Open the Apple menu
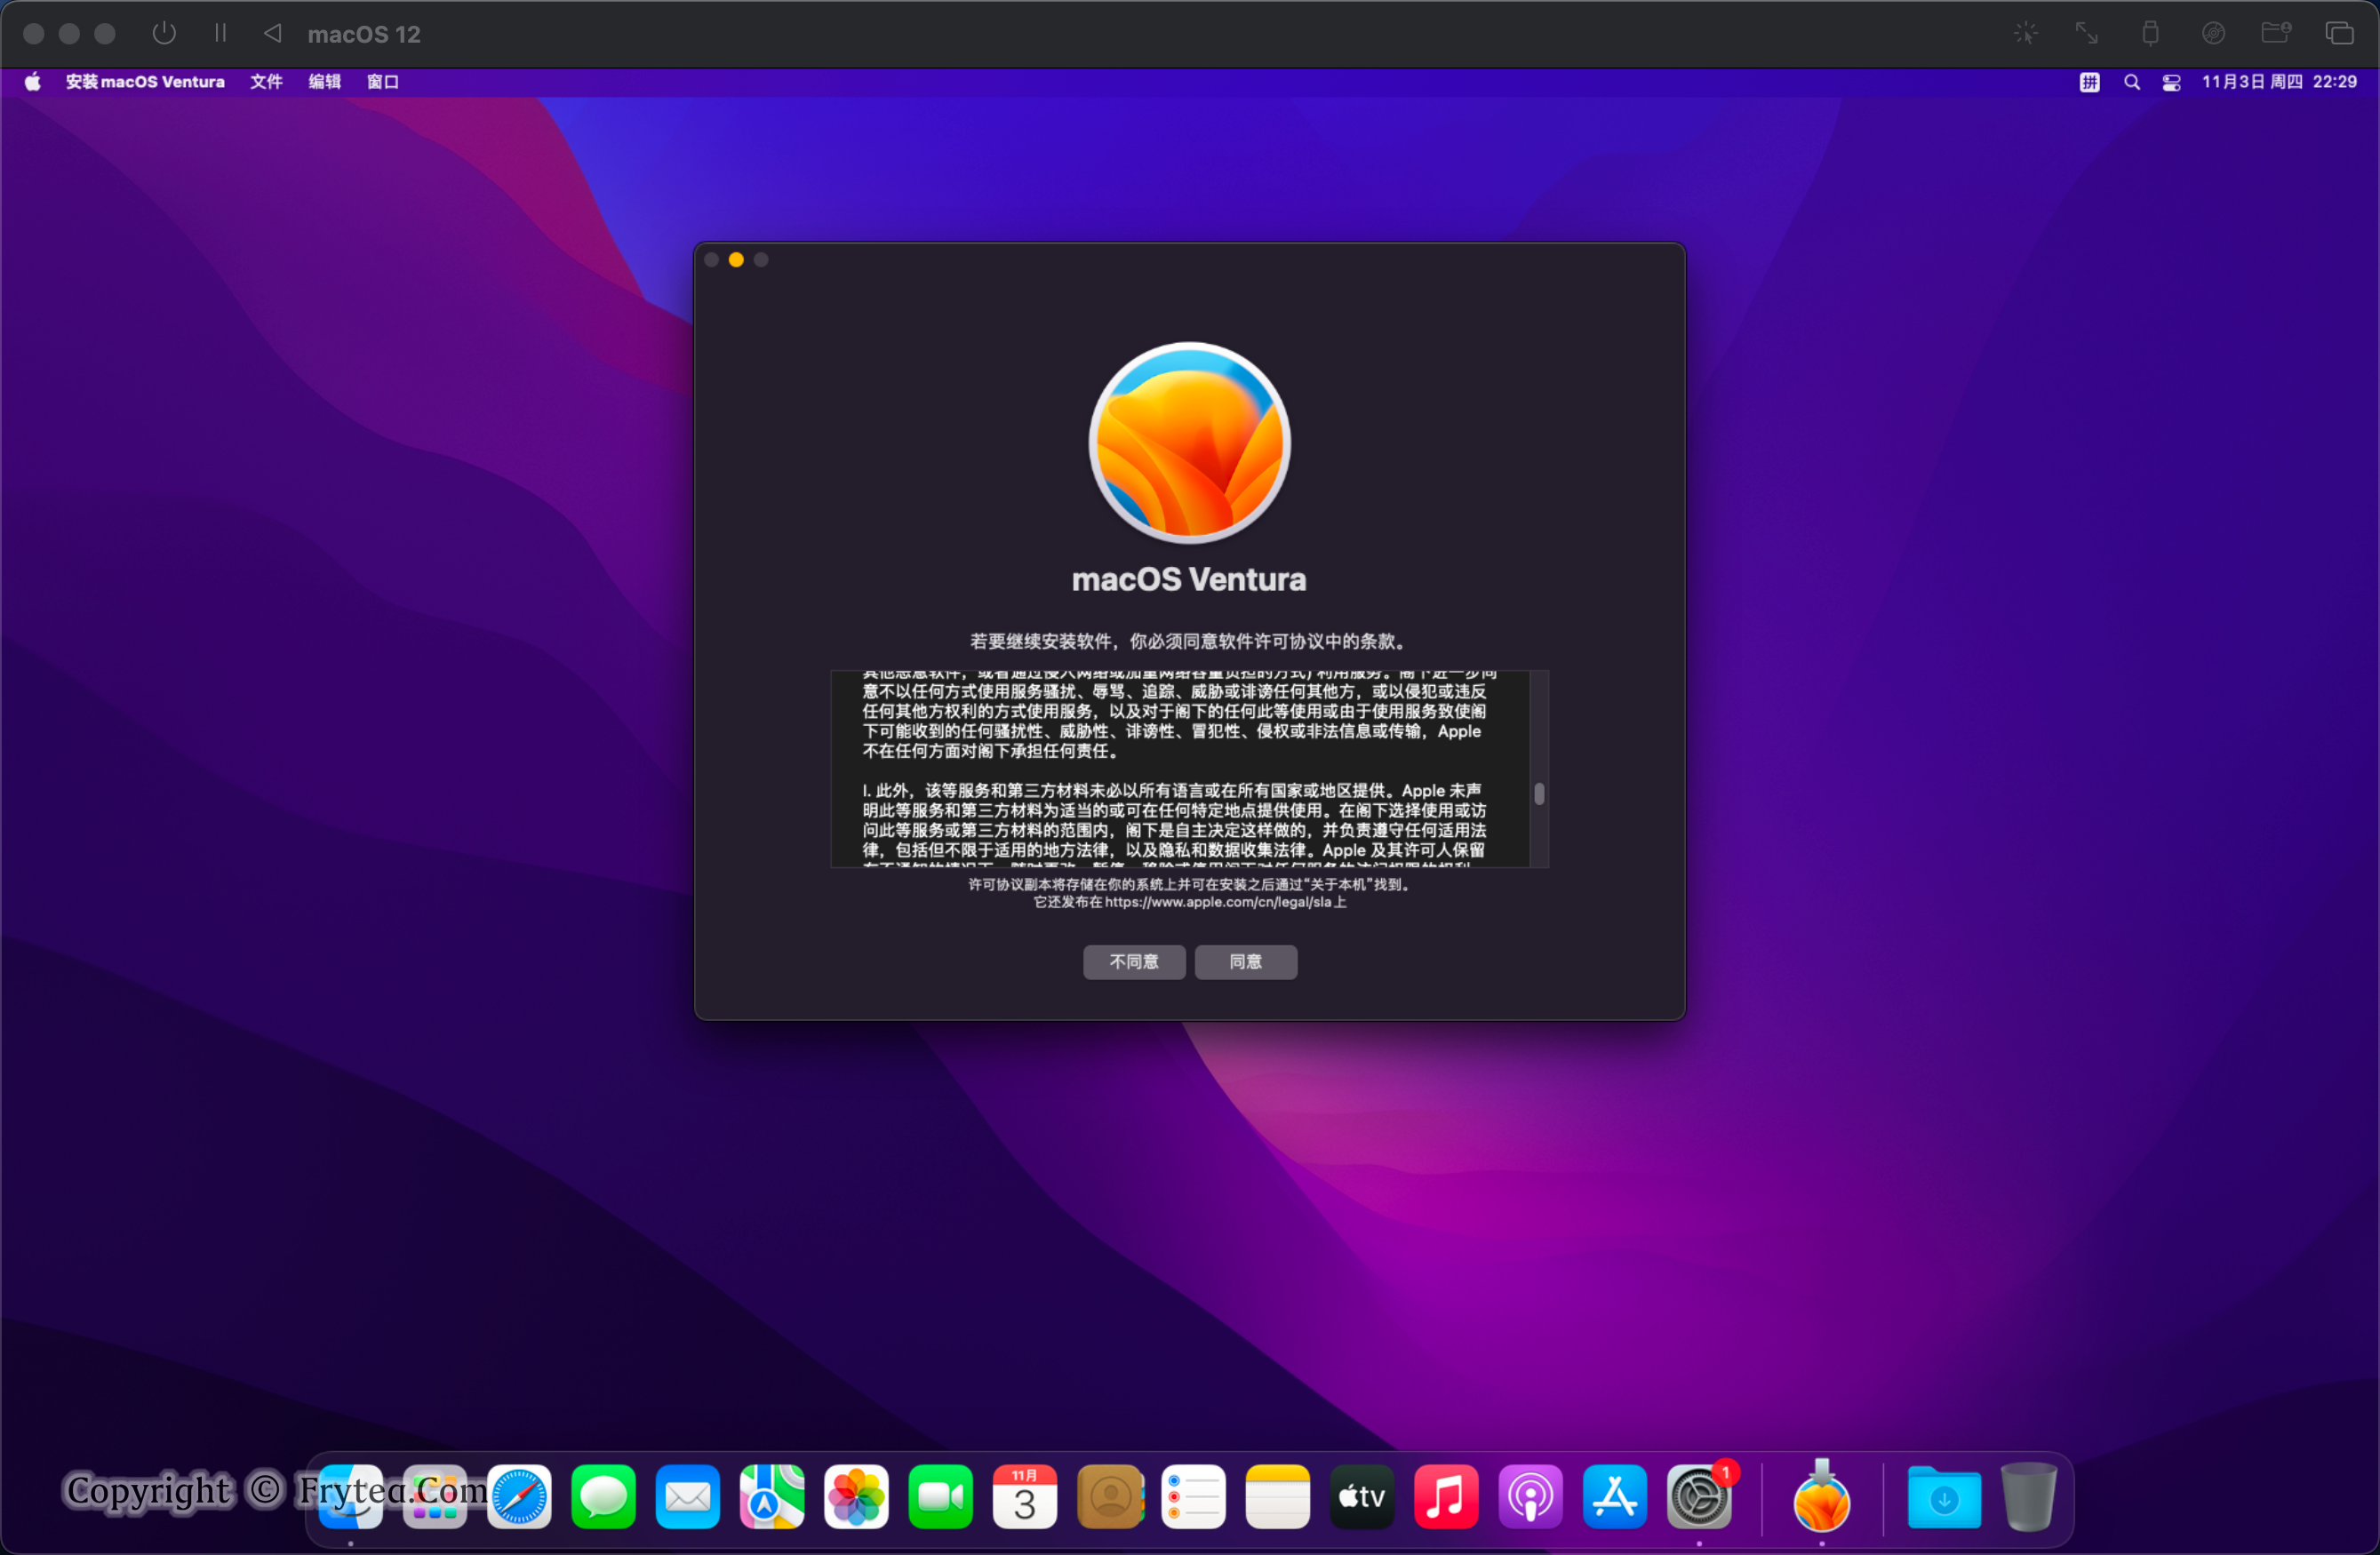Image resolution: width=2380 pixels, height=1555 pixels. (x=33, y=82)
